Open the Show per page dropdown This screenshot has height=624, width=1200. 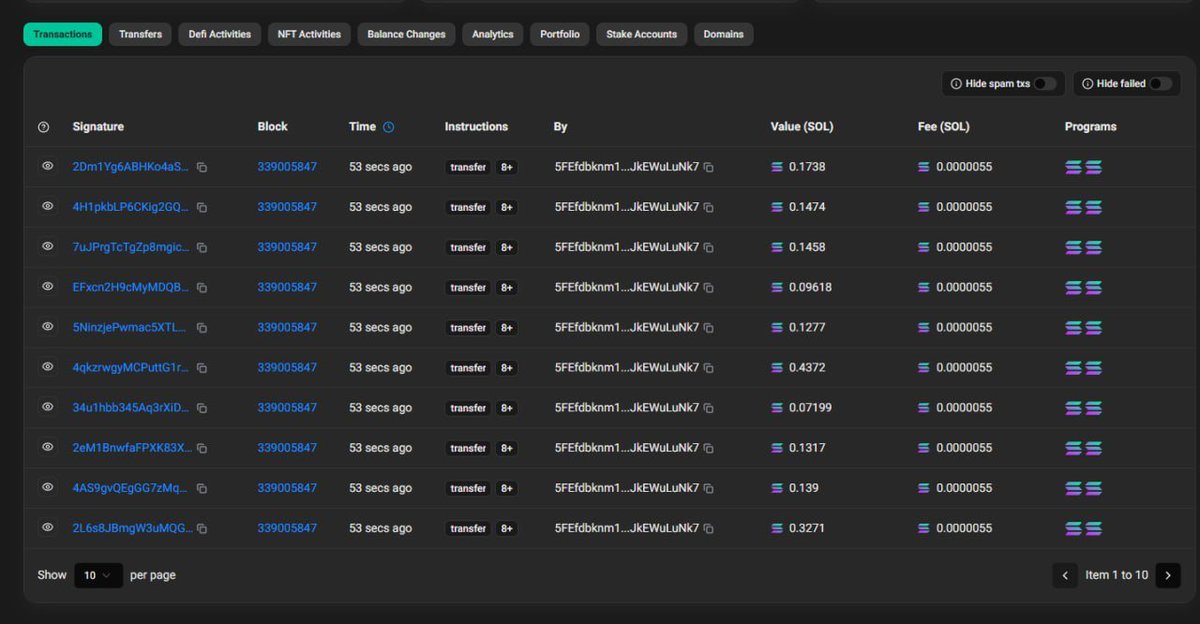[x=98, y=575]
